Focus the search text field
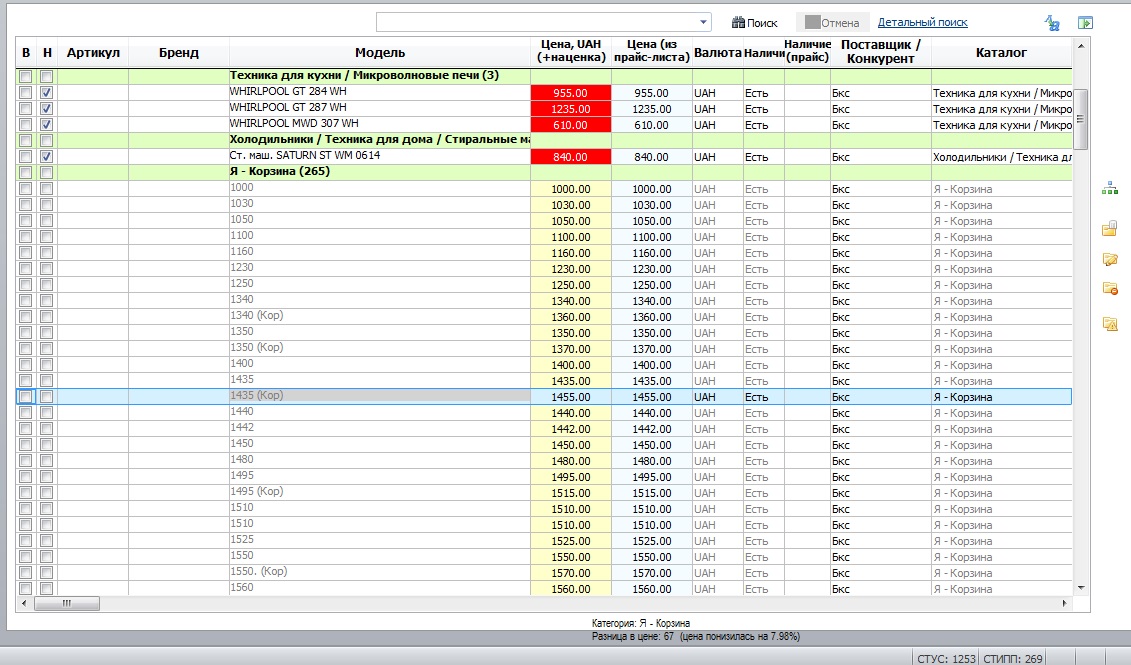1131x665 pixels. point(537,22)
